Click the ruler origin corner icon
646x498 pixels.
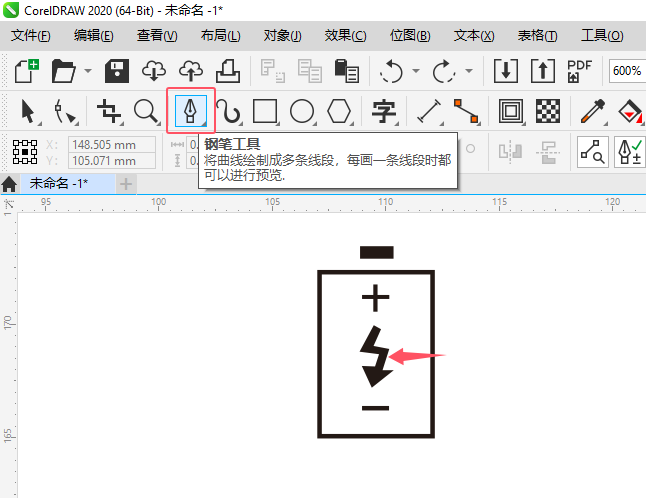(x=8, y=205)
